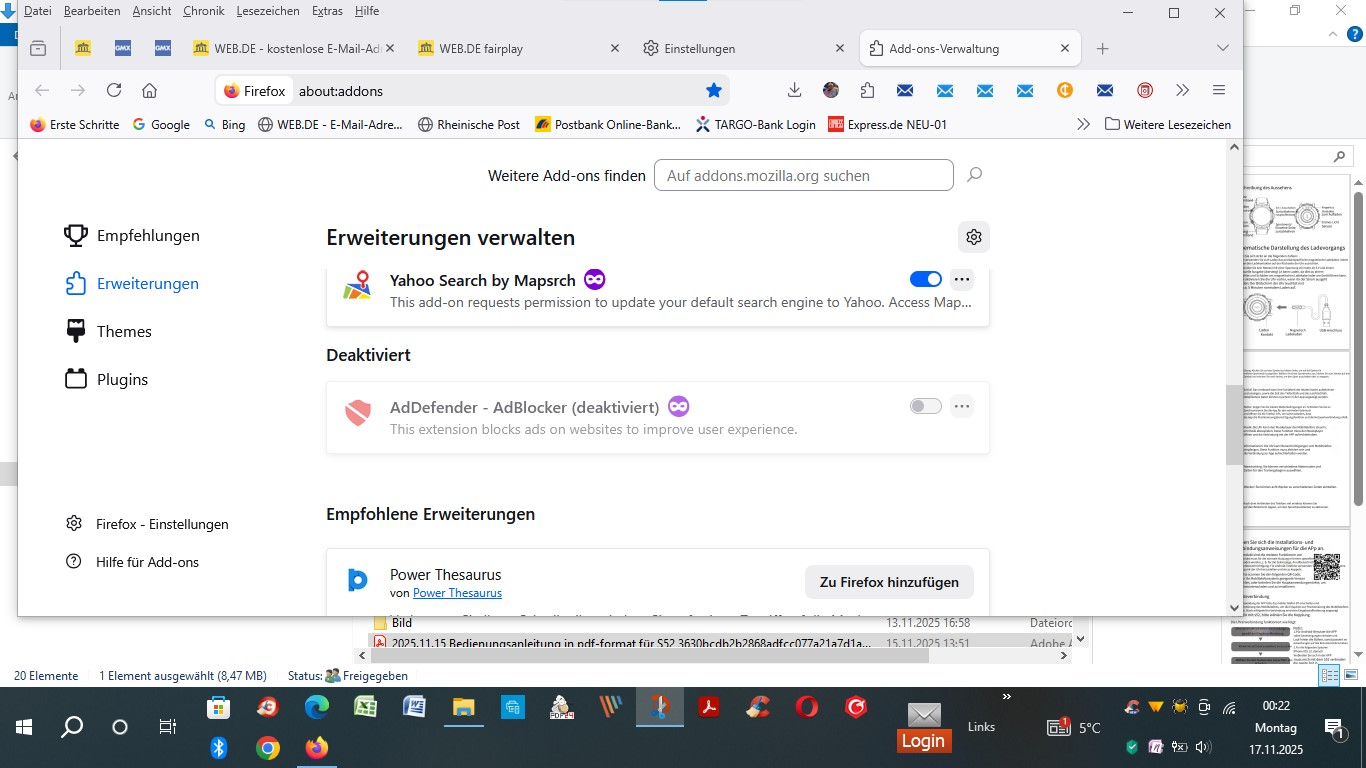
Task: Click the search magnifier next to add-ons search
Action: [975, 175]
